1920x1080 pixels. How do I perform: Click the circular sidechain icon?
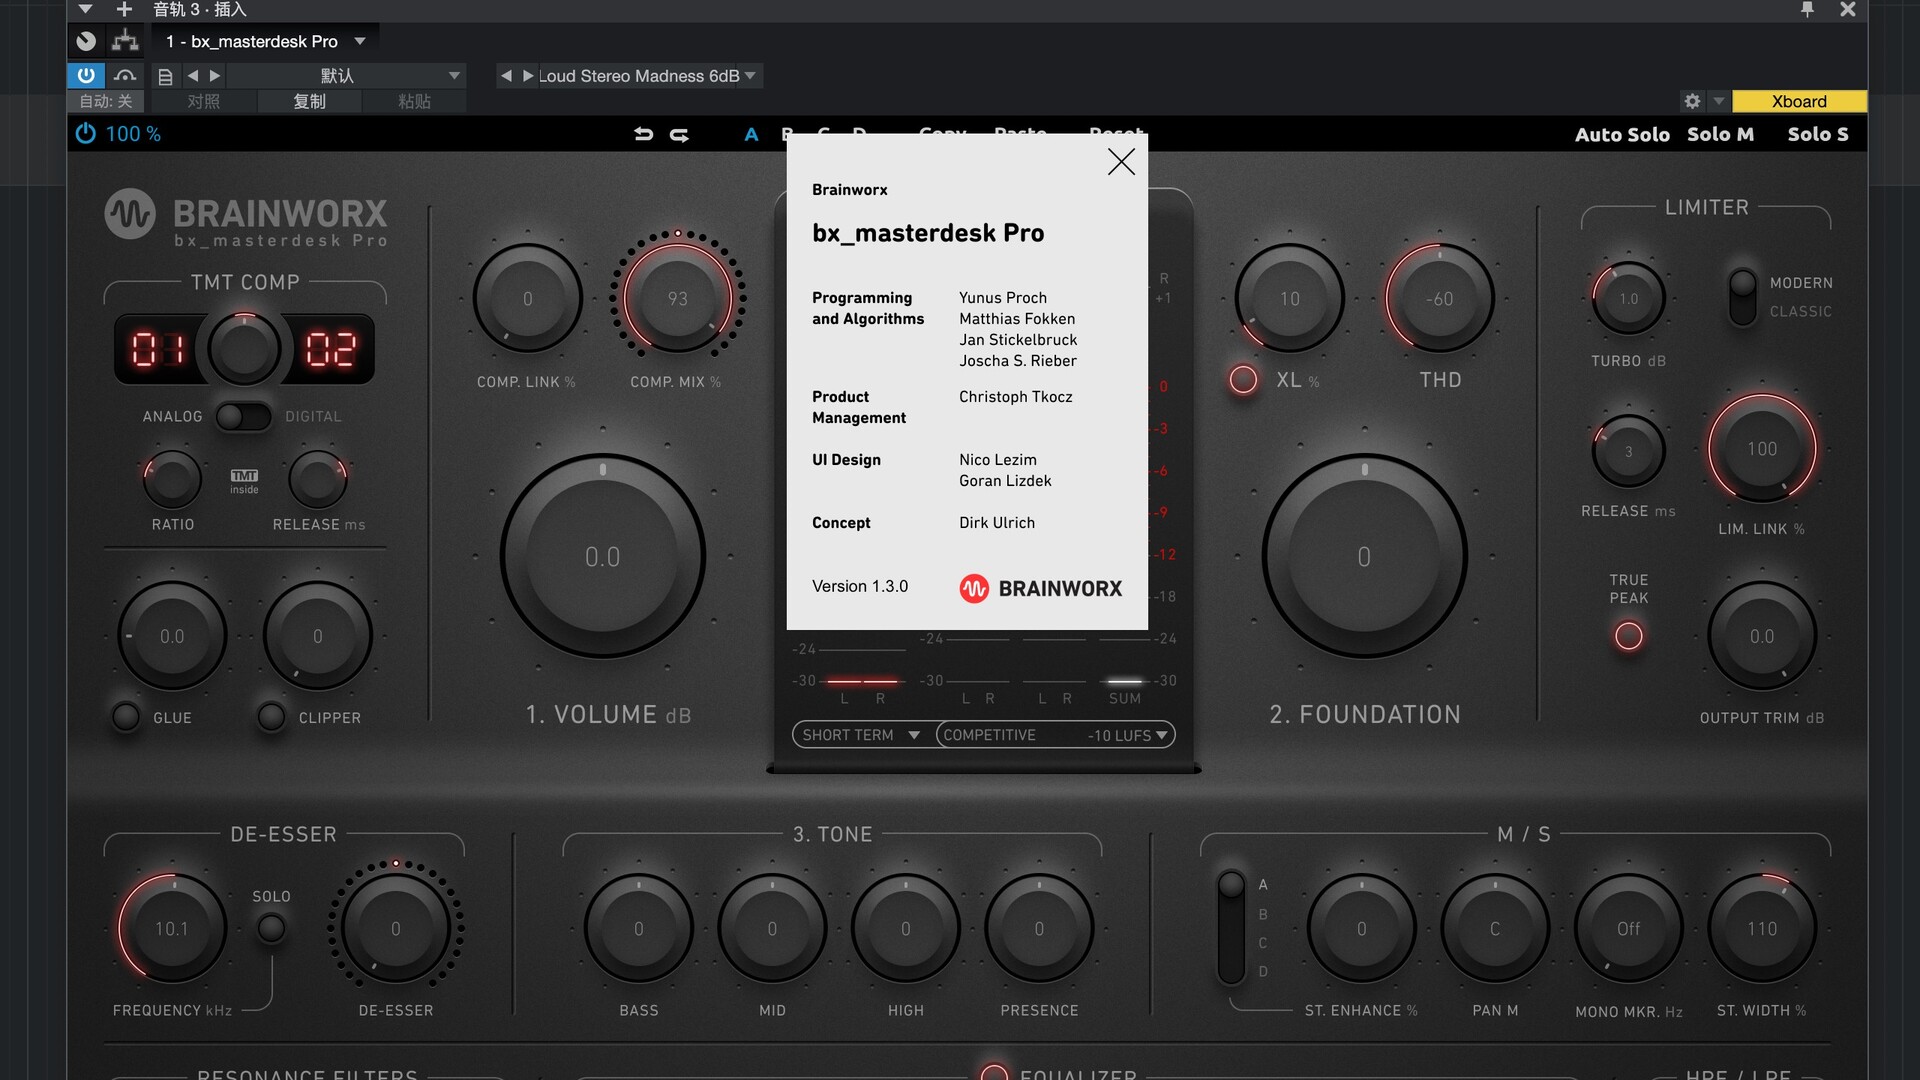click(x=87, y=41)
